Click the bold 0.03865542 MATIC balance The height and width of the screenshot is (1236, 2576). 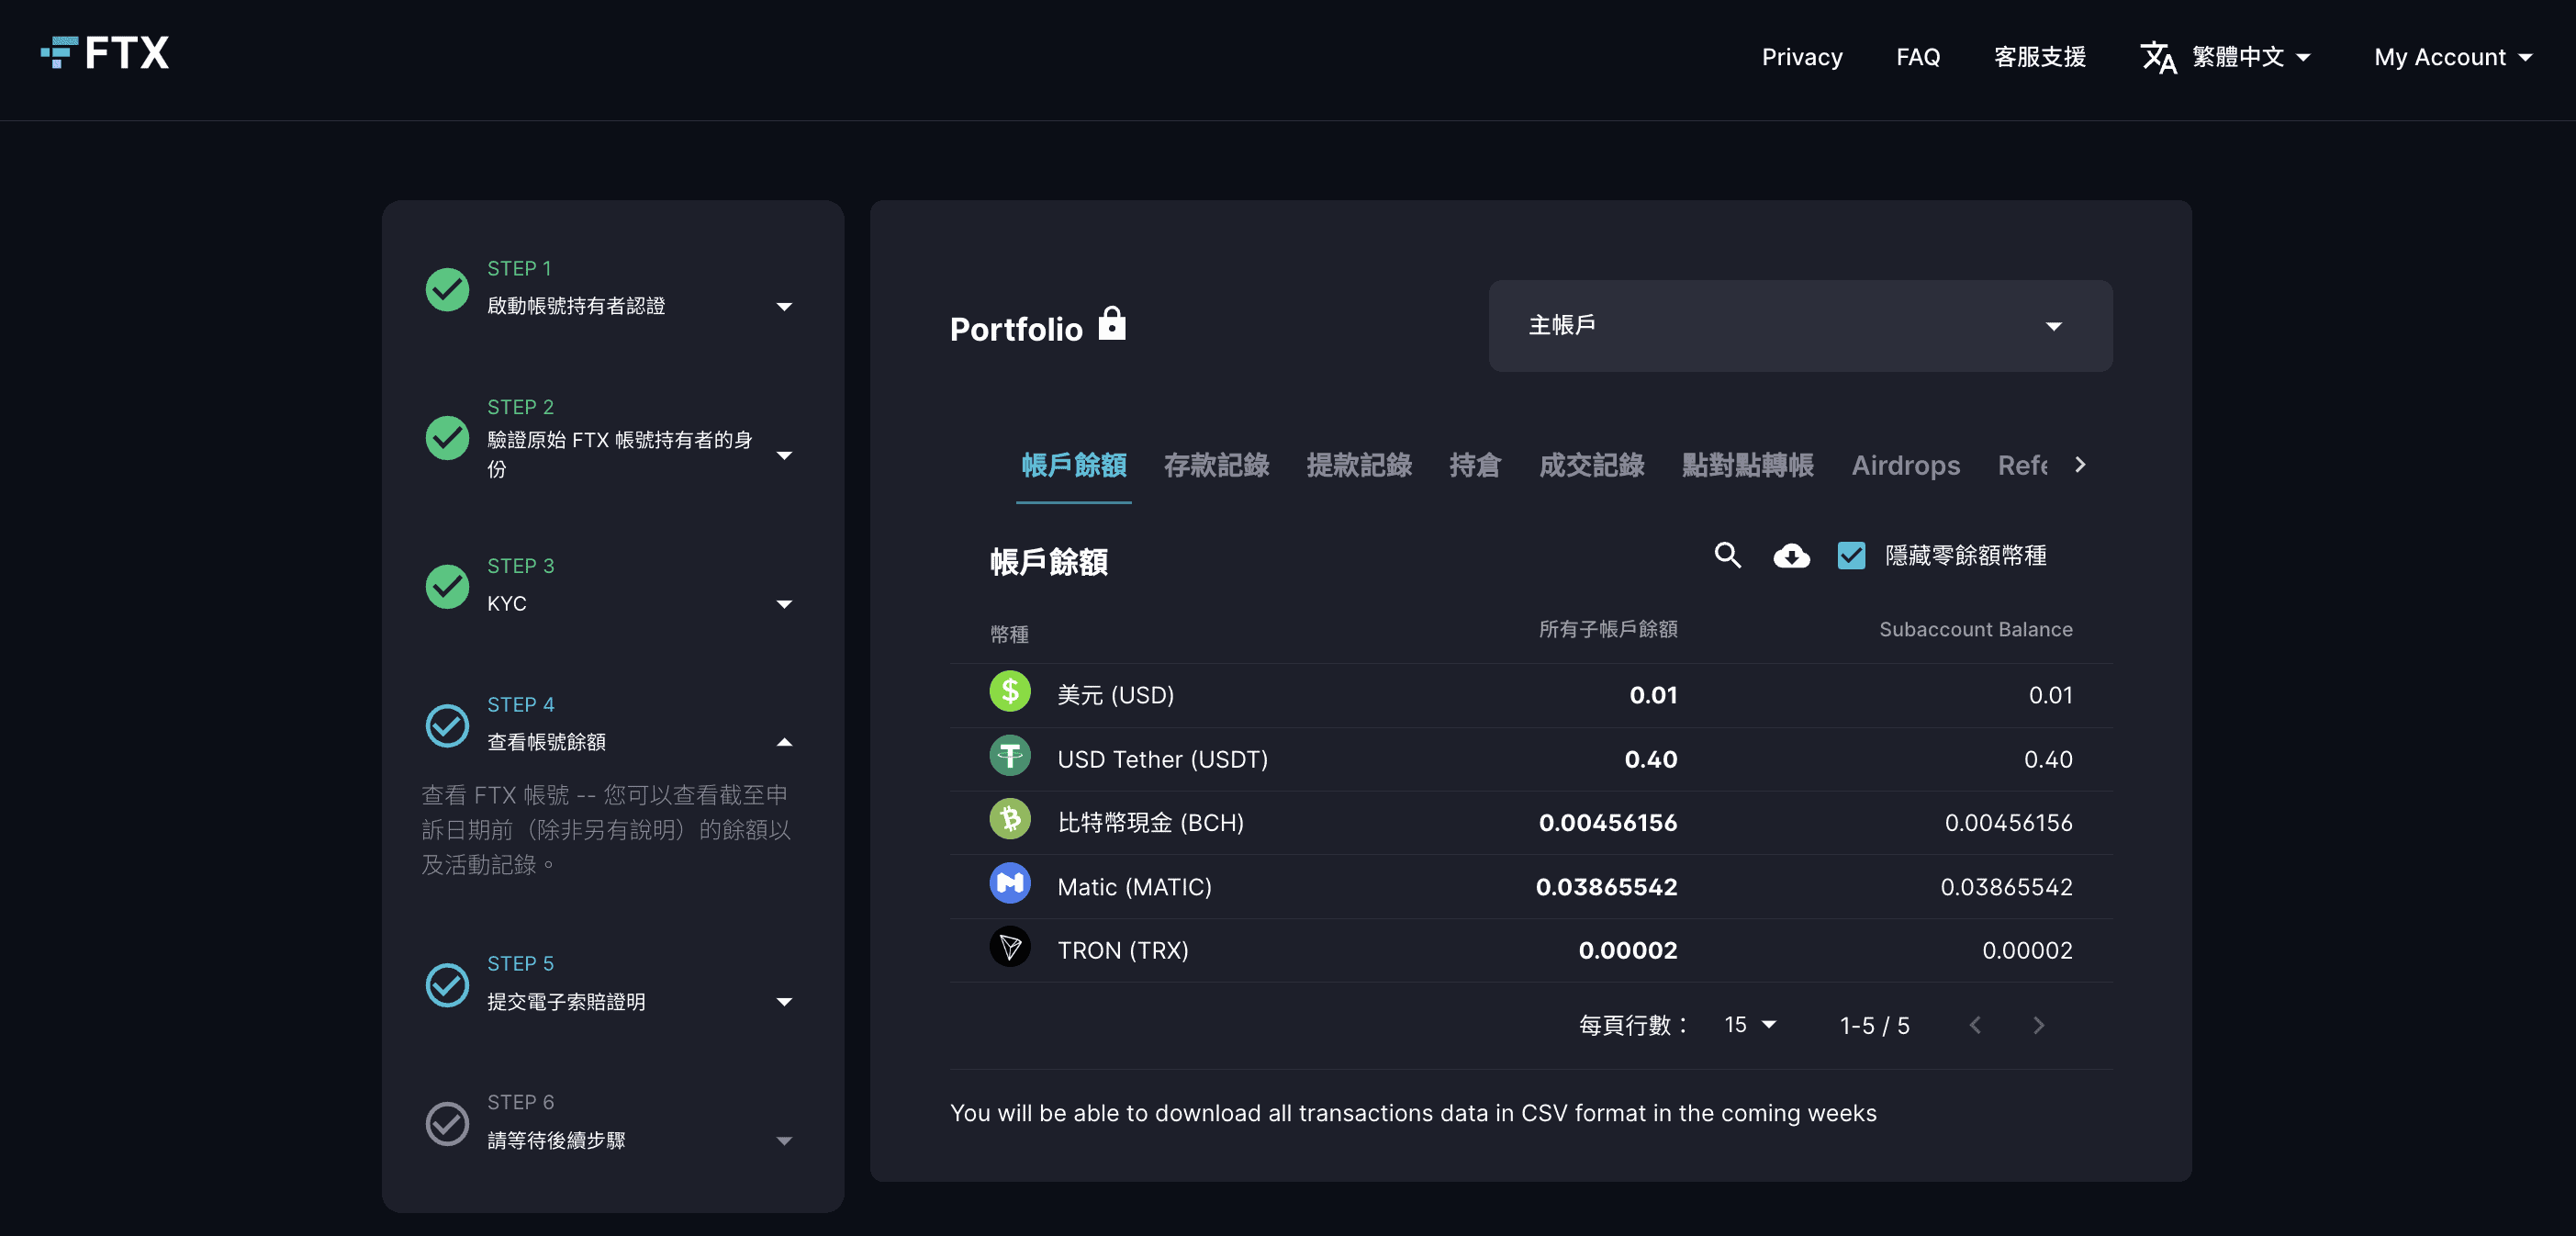point(1606,887)
